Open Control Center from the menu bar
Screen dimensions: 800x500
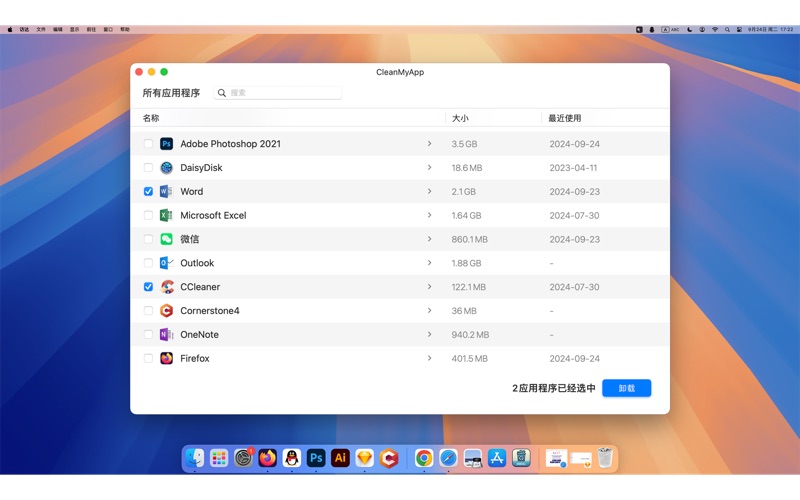pyautogui.click(x=739, y=30)
